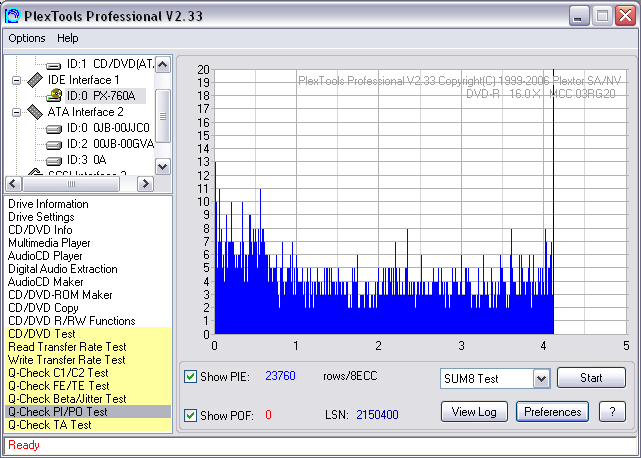Screen dimensions: 641x458
Task: Click the horizontal scroll left arrow
Action: coord(13,184)
